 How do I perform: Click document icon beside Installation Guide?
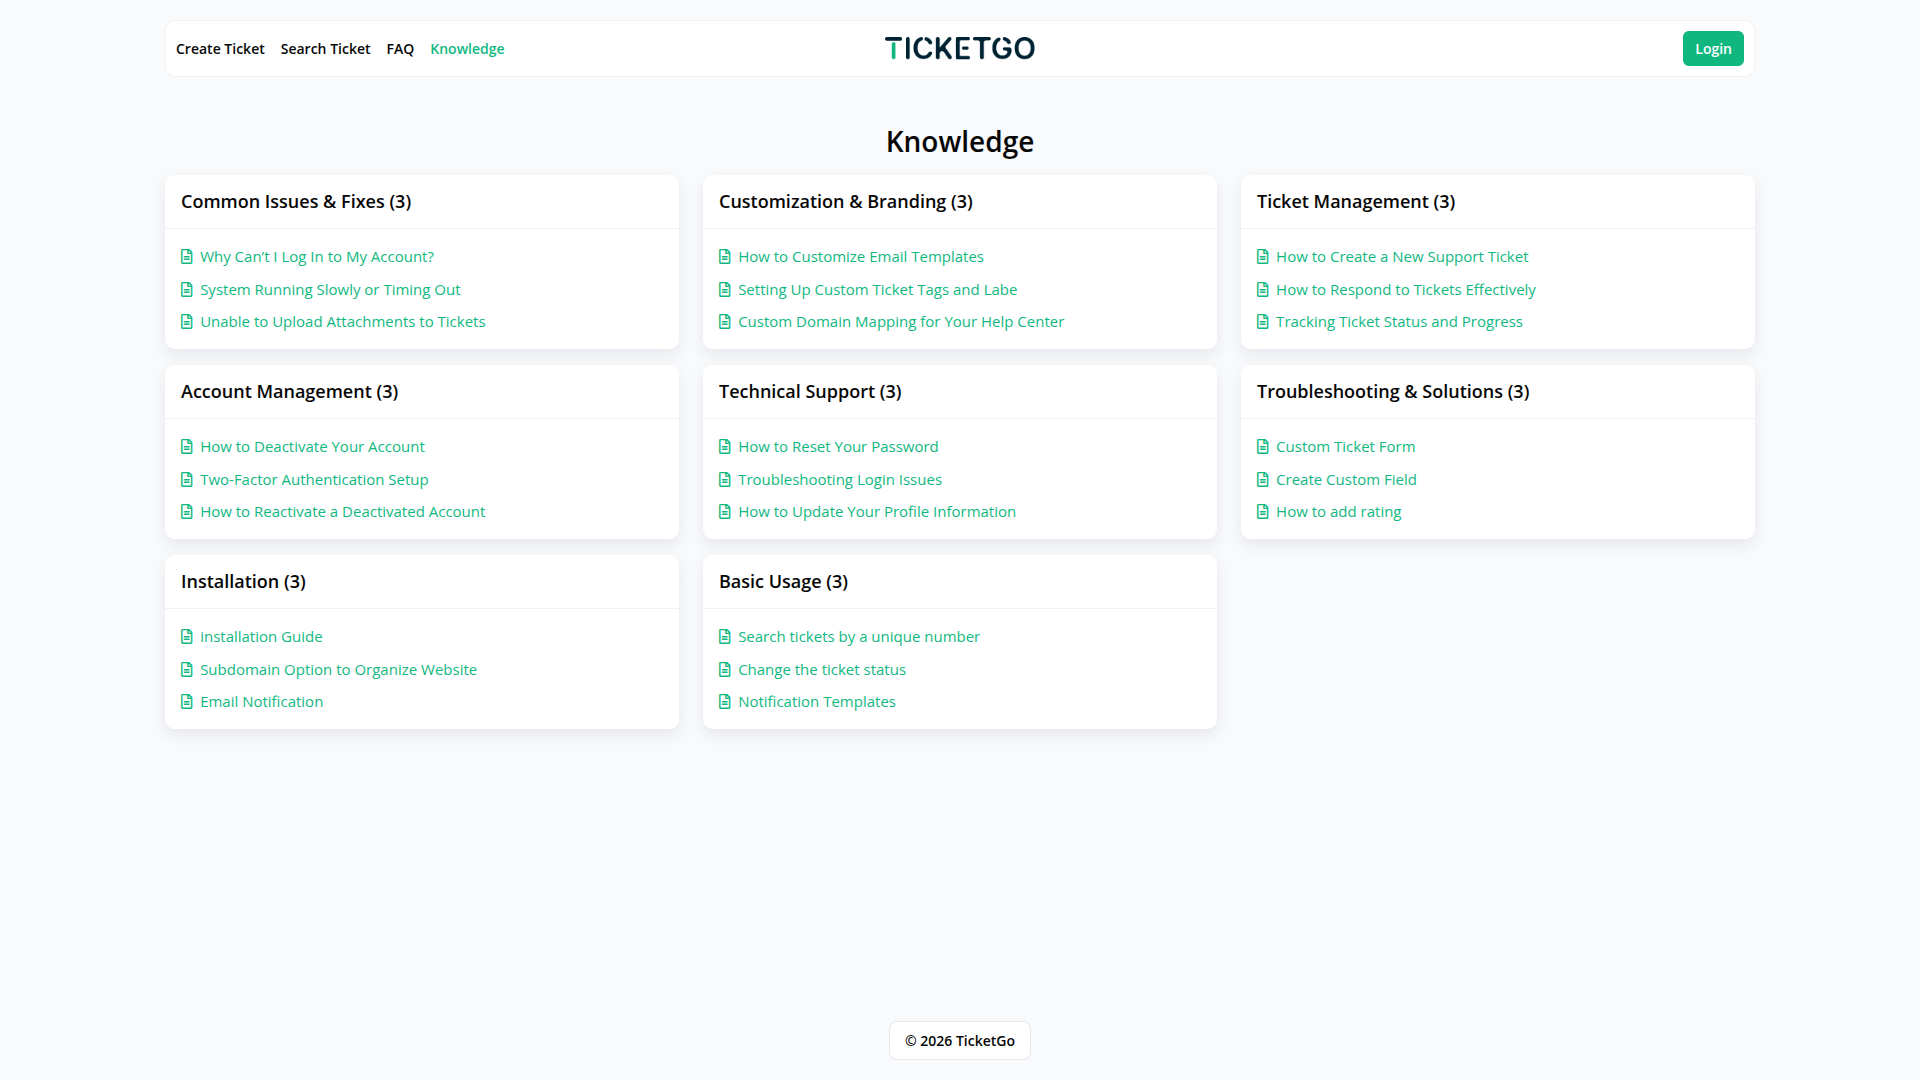click(x=187, y=637)
